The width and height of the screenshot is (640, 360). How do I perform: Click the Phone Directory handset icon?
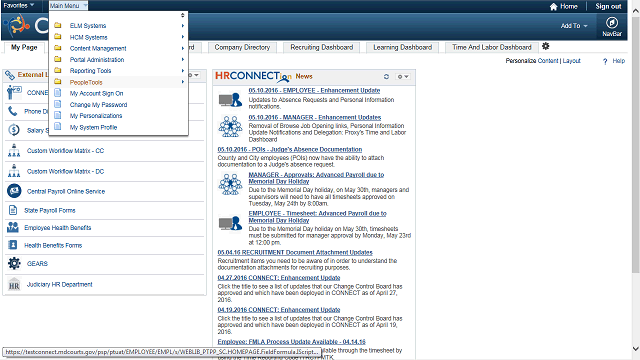point(13,111)
